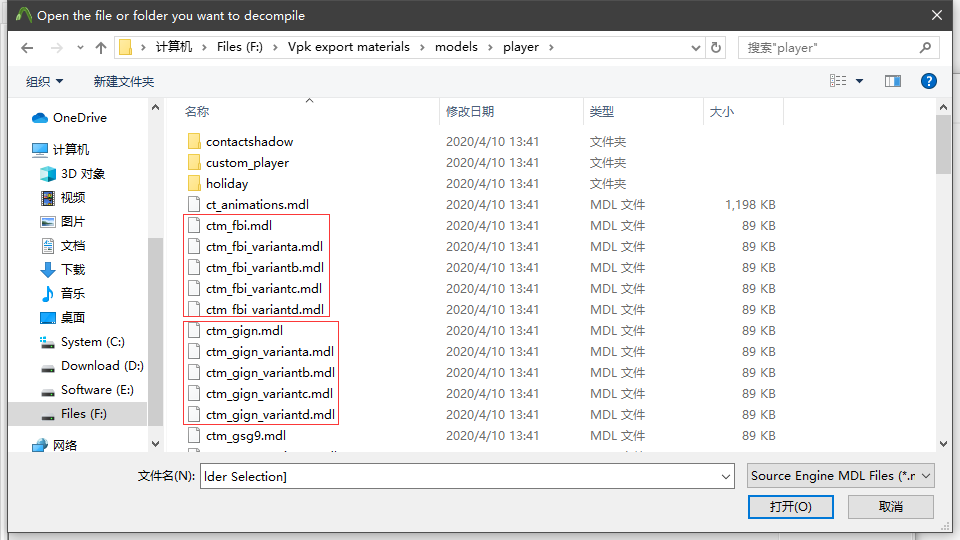960x540 pixels.
Task: Open the help question mark icon
Action: coord(928,81)
